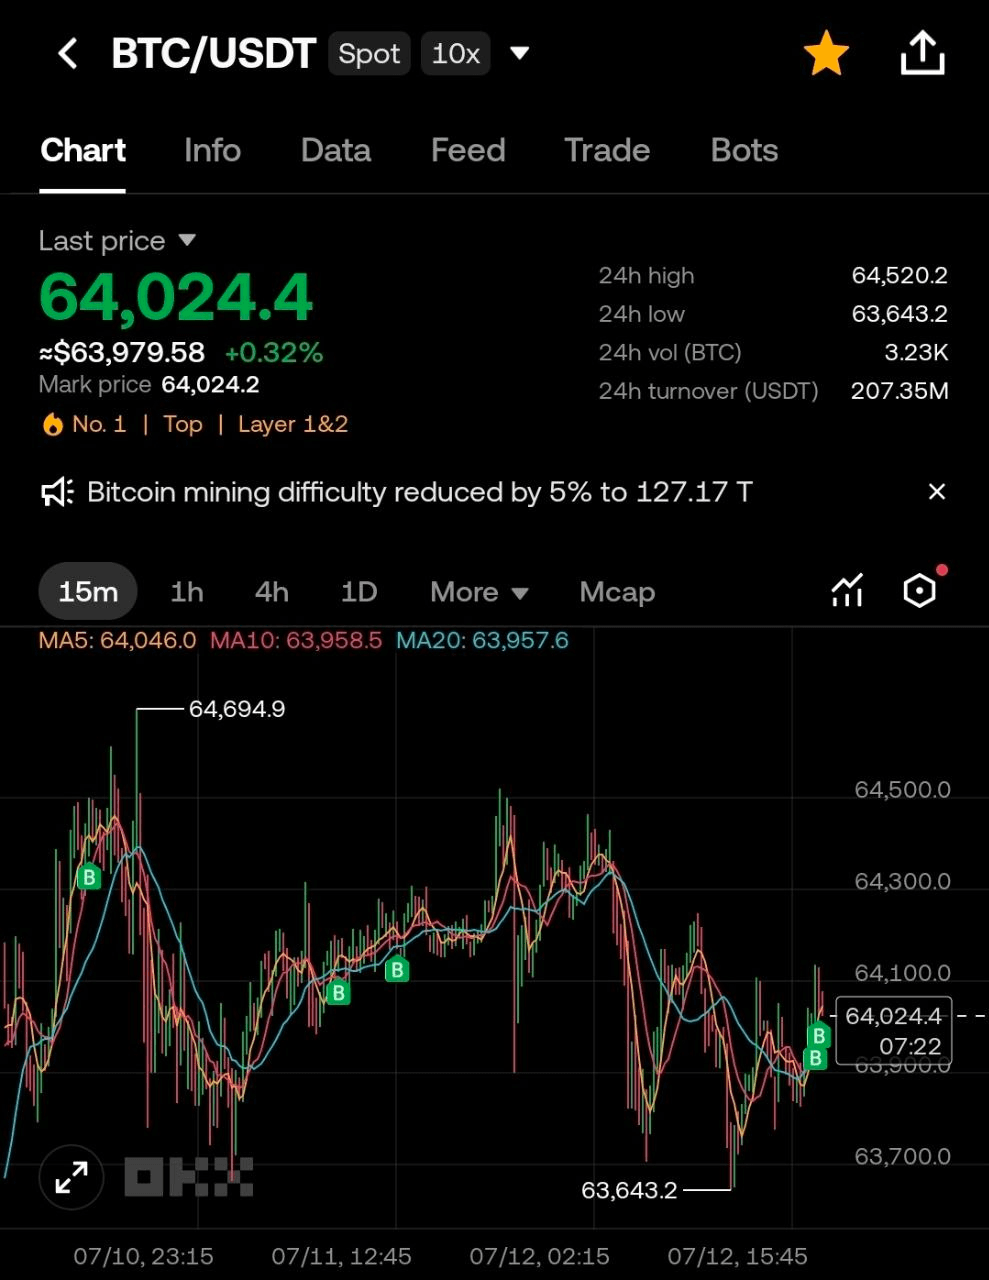The height and width of the screenshot is (1280, 989).
Task: Switch chart to 4h timeframe
Action: pyautogui.click(x=272, y=592)
